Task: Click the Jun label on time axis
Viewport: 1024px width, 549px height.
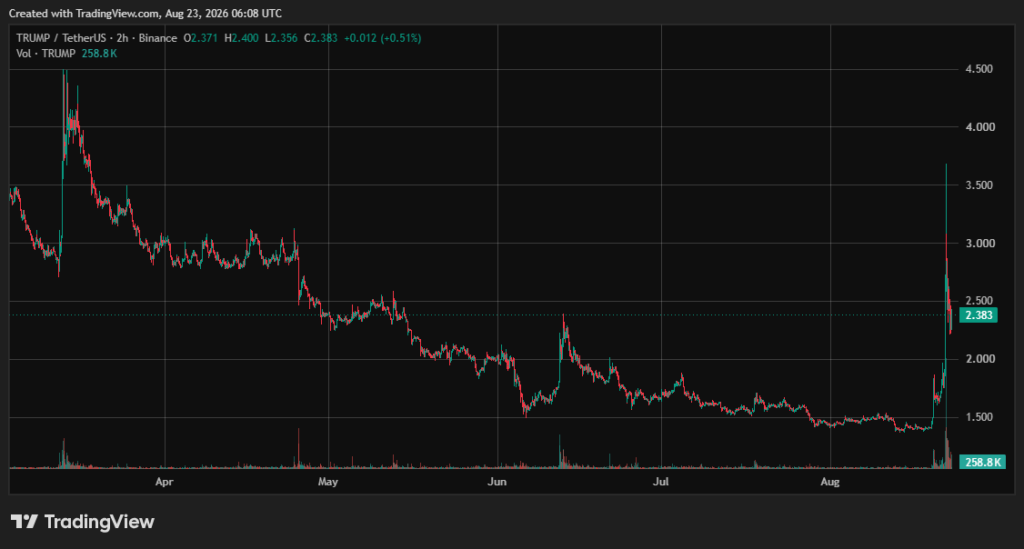Action: (x=497, y=482)
